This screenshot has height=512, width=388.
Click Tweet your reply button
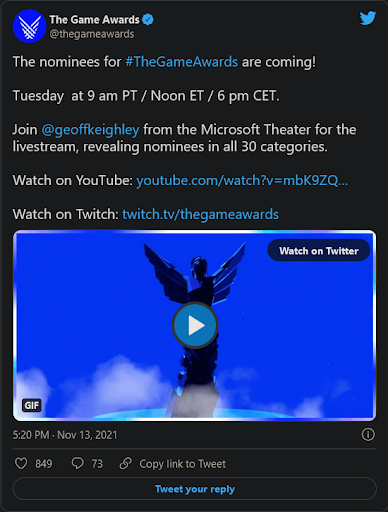pyautogui.click(x=195, y=489)
